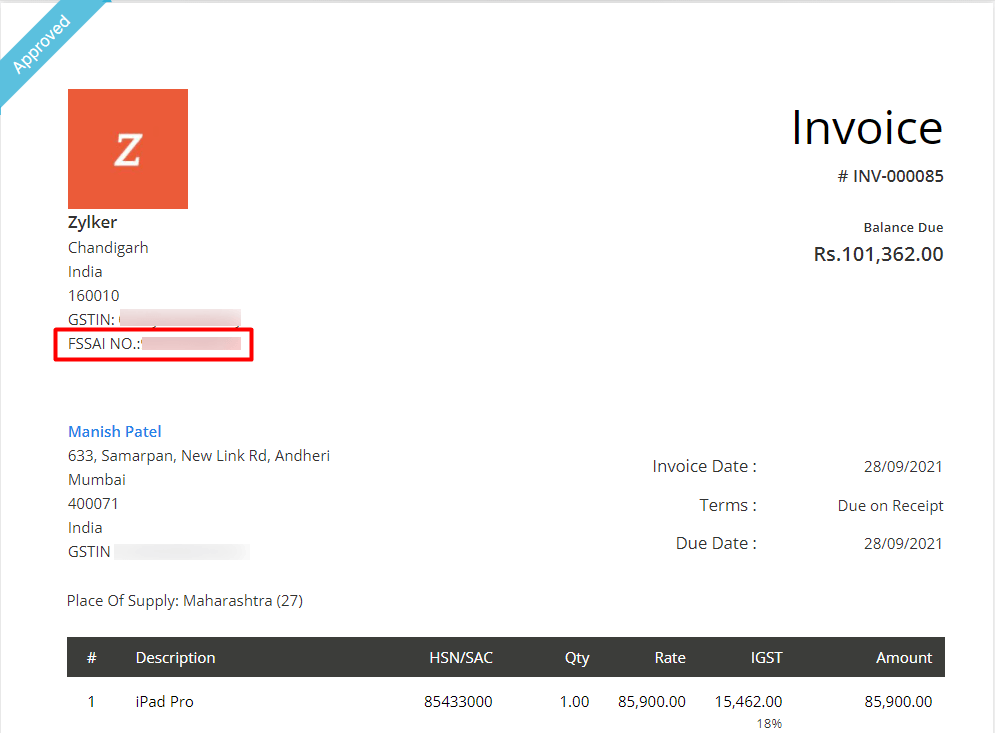Click the India link in billing address
The height and width of the screenshot is (733, 995).
point(84,527)
